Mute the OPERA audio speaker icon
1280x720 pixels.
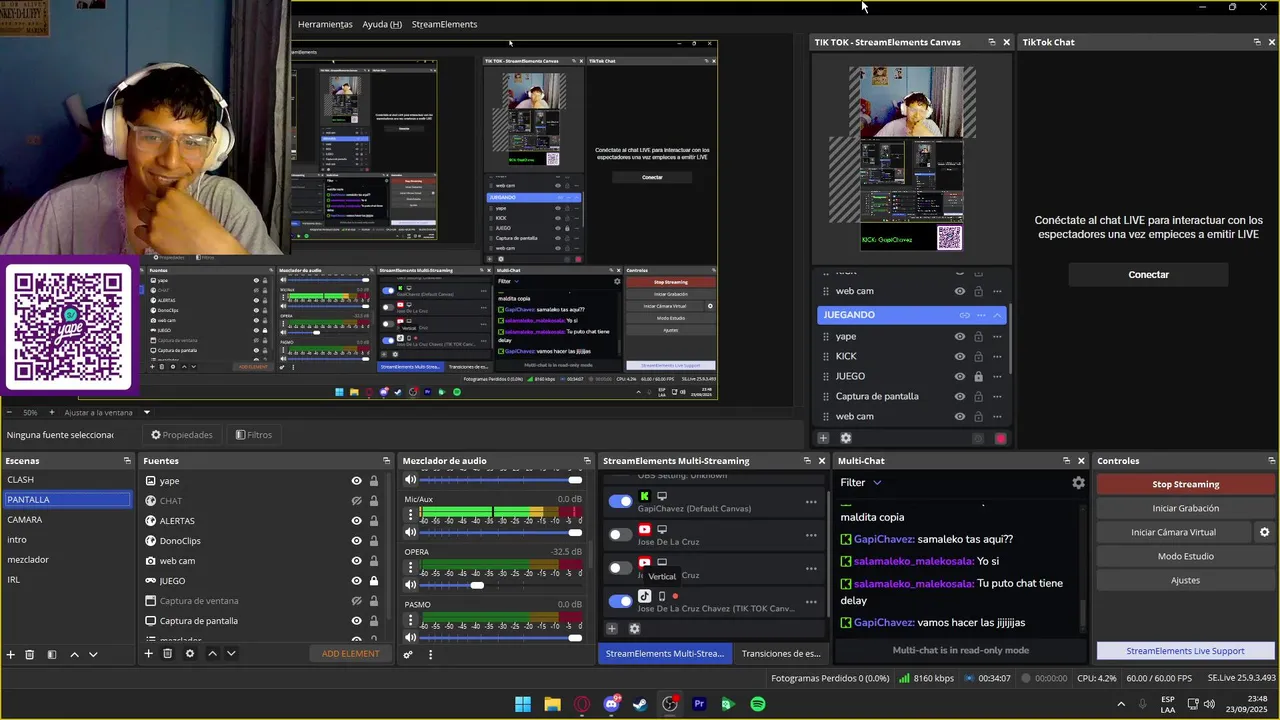[x=410, y=585]
